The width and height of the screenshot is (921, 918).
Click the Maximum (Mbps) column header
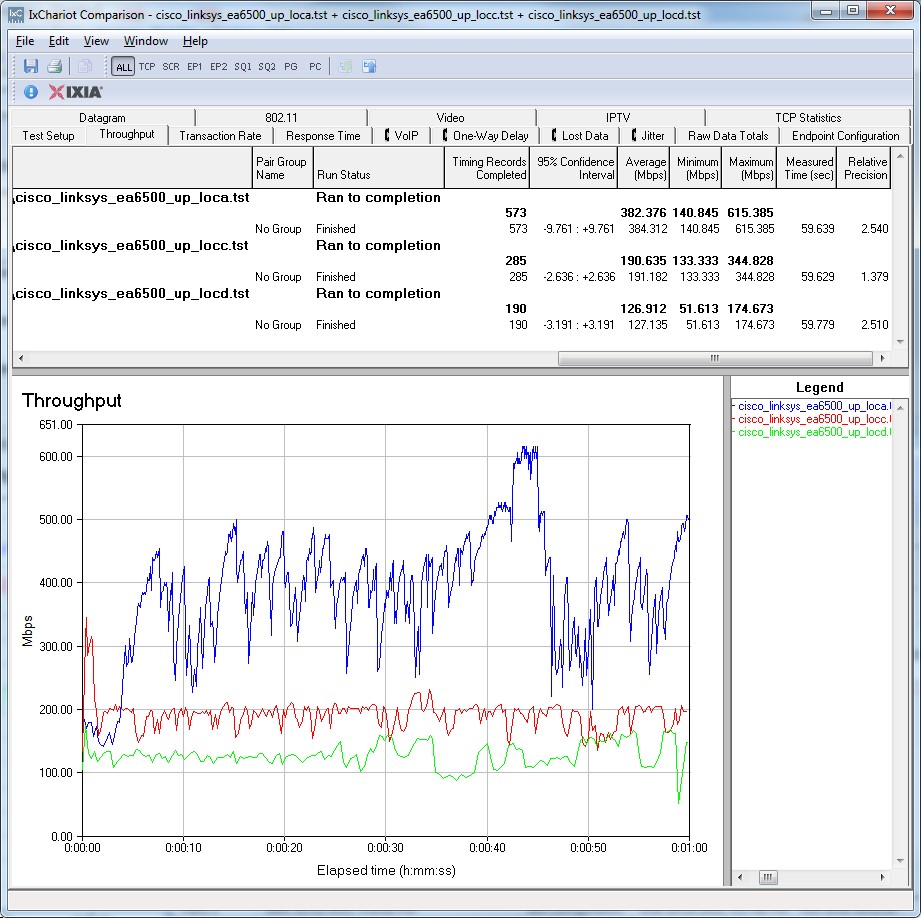click(x=749, y=168)
